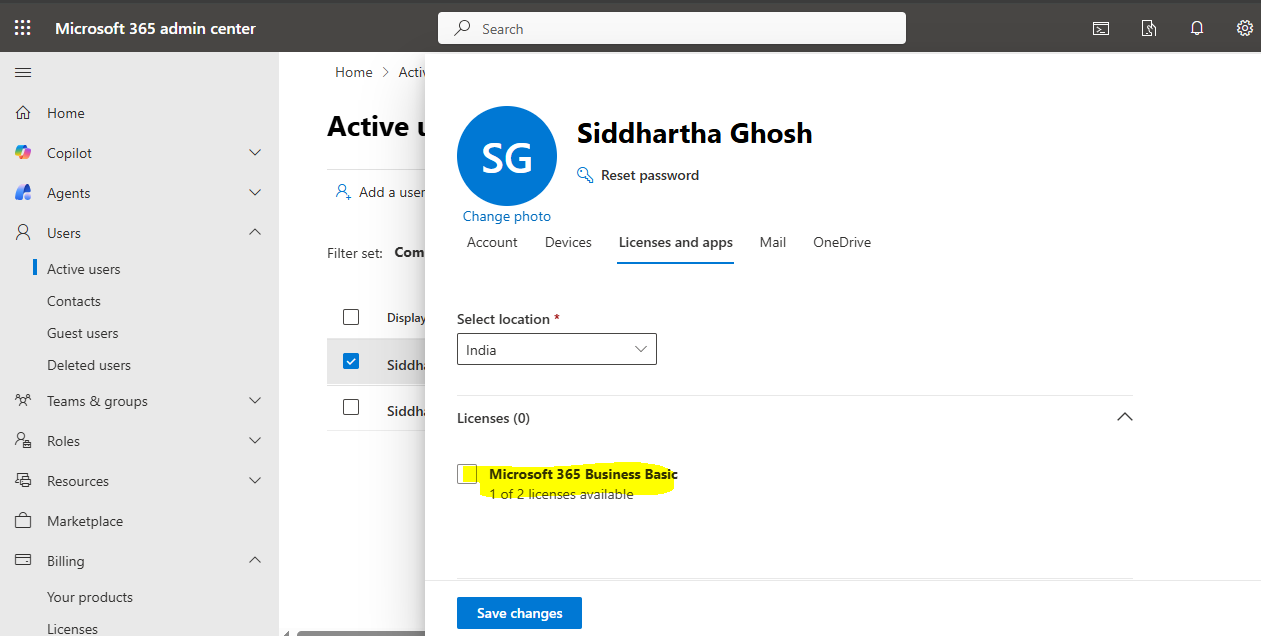The width and height of the screenshot is (1261, 636).
Task: Open Guest users in the sidebar
Action: (x=82, y=333)
